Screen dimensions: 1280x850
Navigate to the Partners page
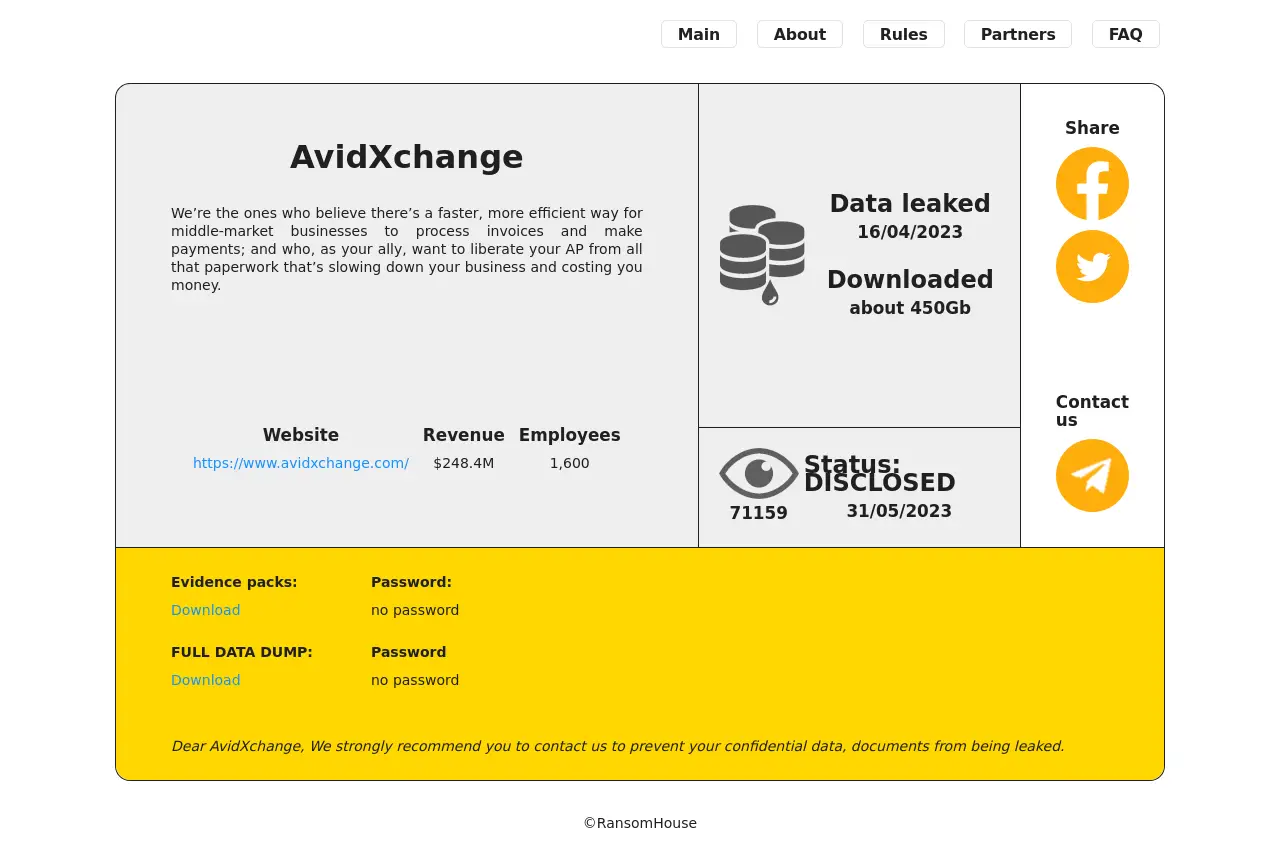[1017, 34]
